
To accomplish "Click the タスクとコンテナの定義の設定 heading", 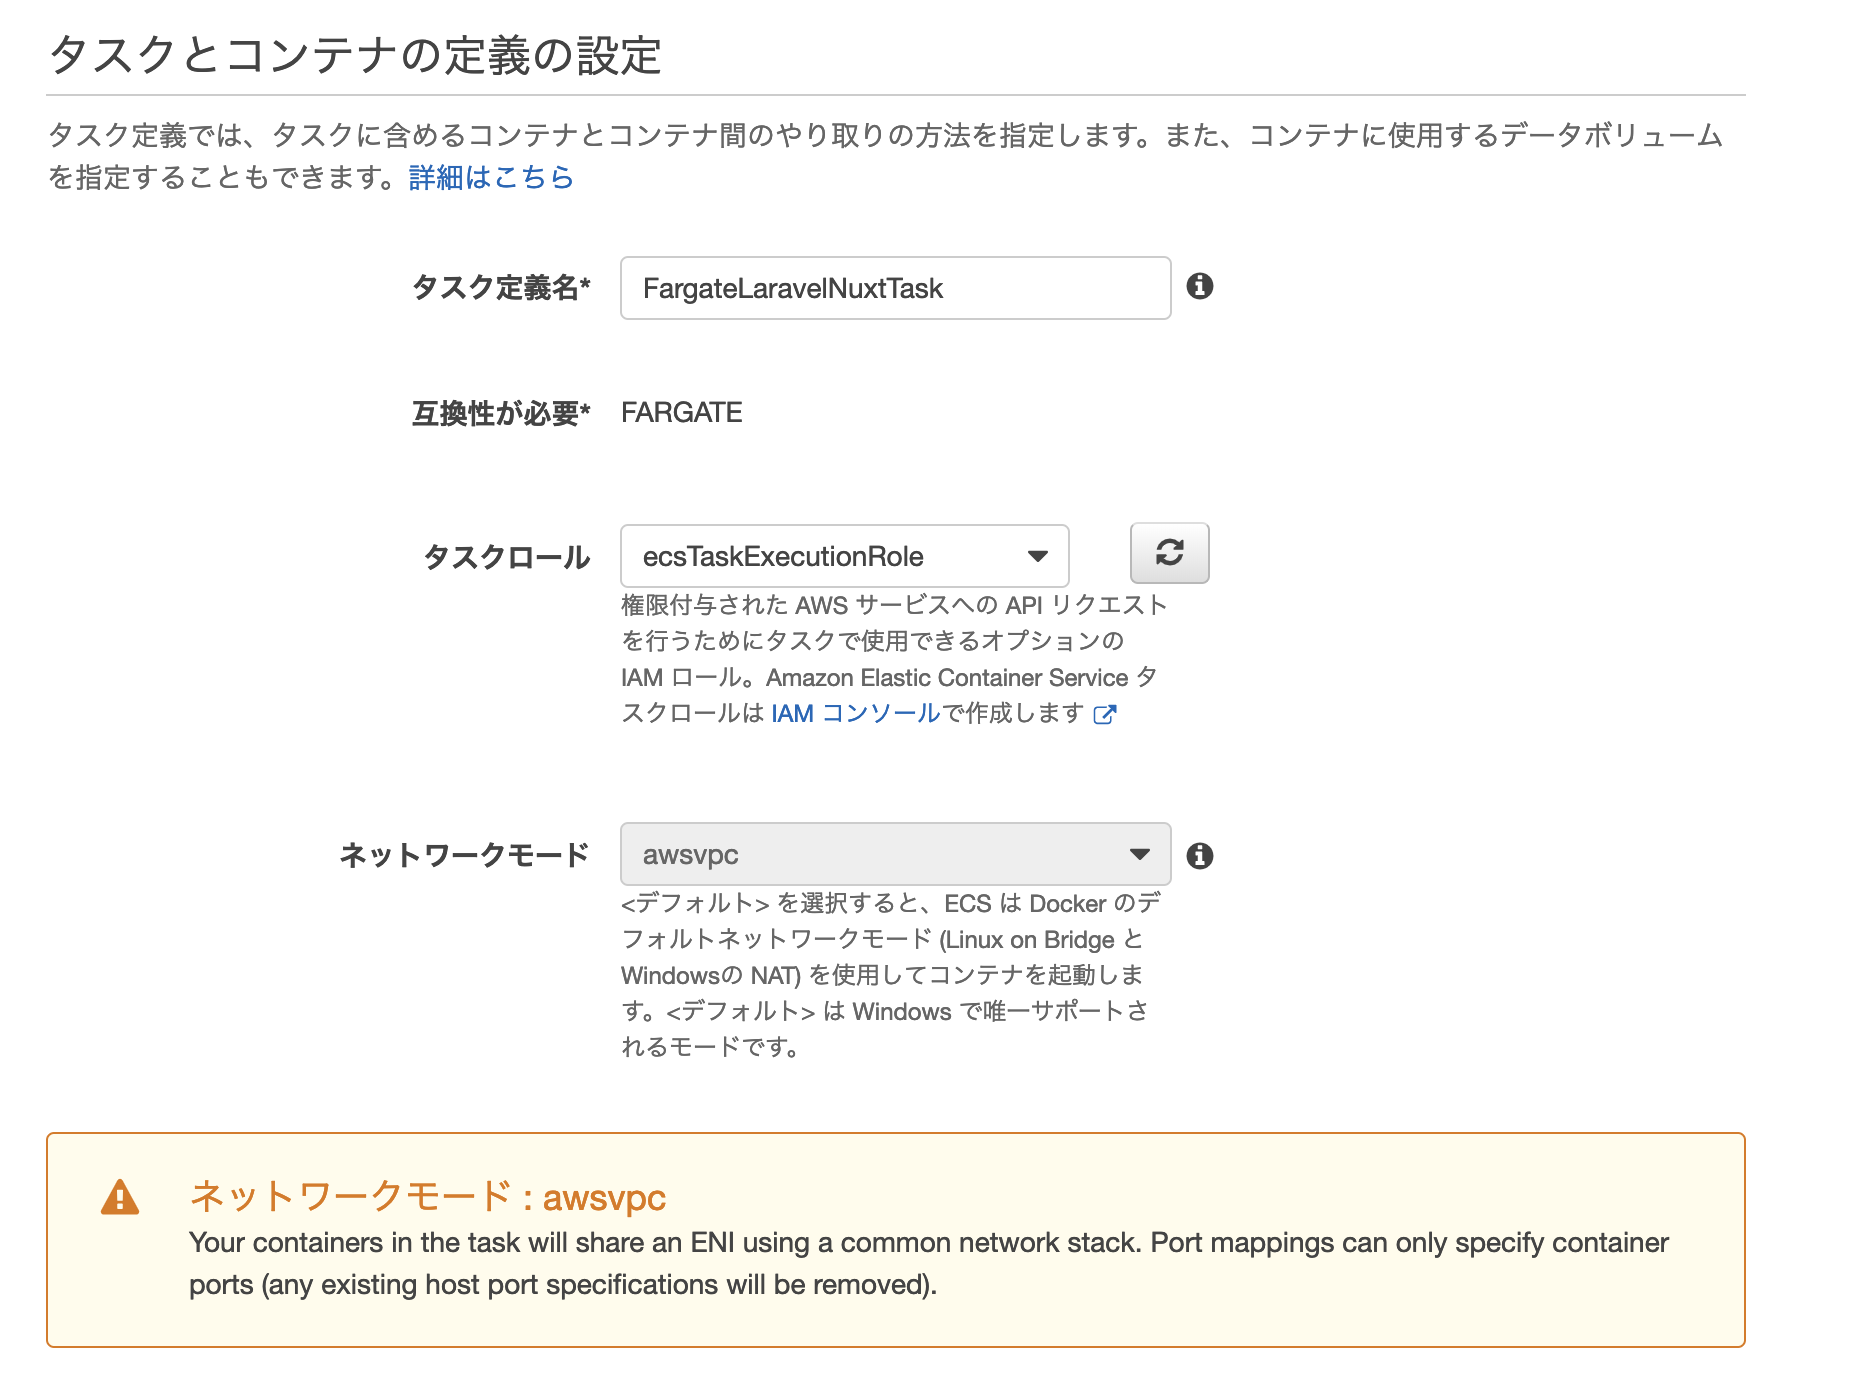I will click(x=355, y=55).
